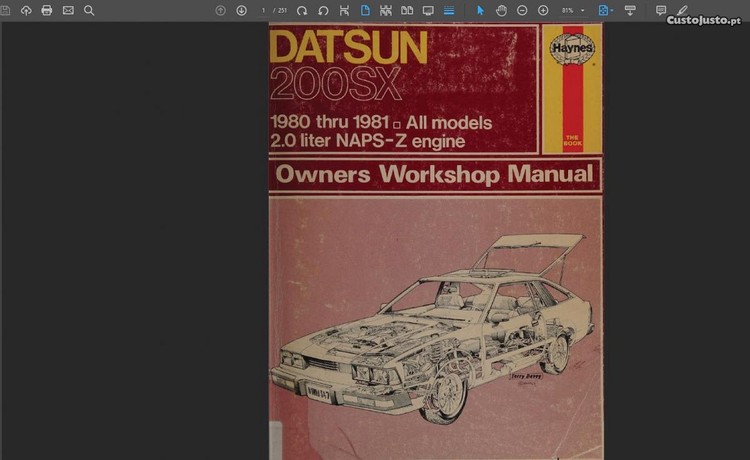The height and width of the screenshot is (460, 750).
Task: Click the zoom out minus button
Action: [522, 10]
